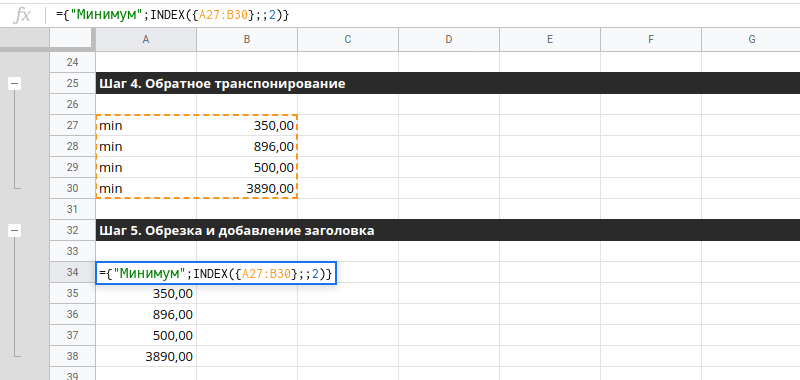Select row 25 header
Image resolution: width=800 pixels, height=380 pixels.
coord(72,83)
